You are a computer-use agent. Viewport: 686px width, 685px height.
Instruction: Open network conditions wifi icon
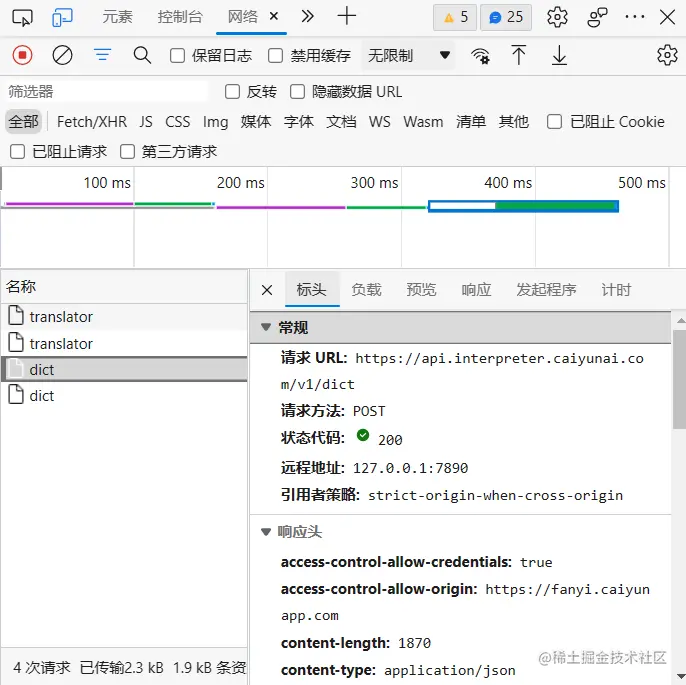pyautogui.click(x=480, y=56)
